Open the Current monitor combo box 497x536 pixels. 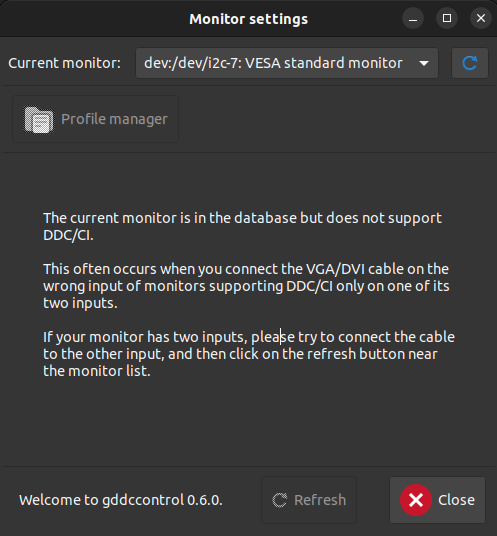pyautogui.click(x=287, y=63)
